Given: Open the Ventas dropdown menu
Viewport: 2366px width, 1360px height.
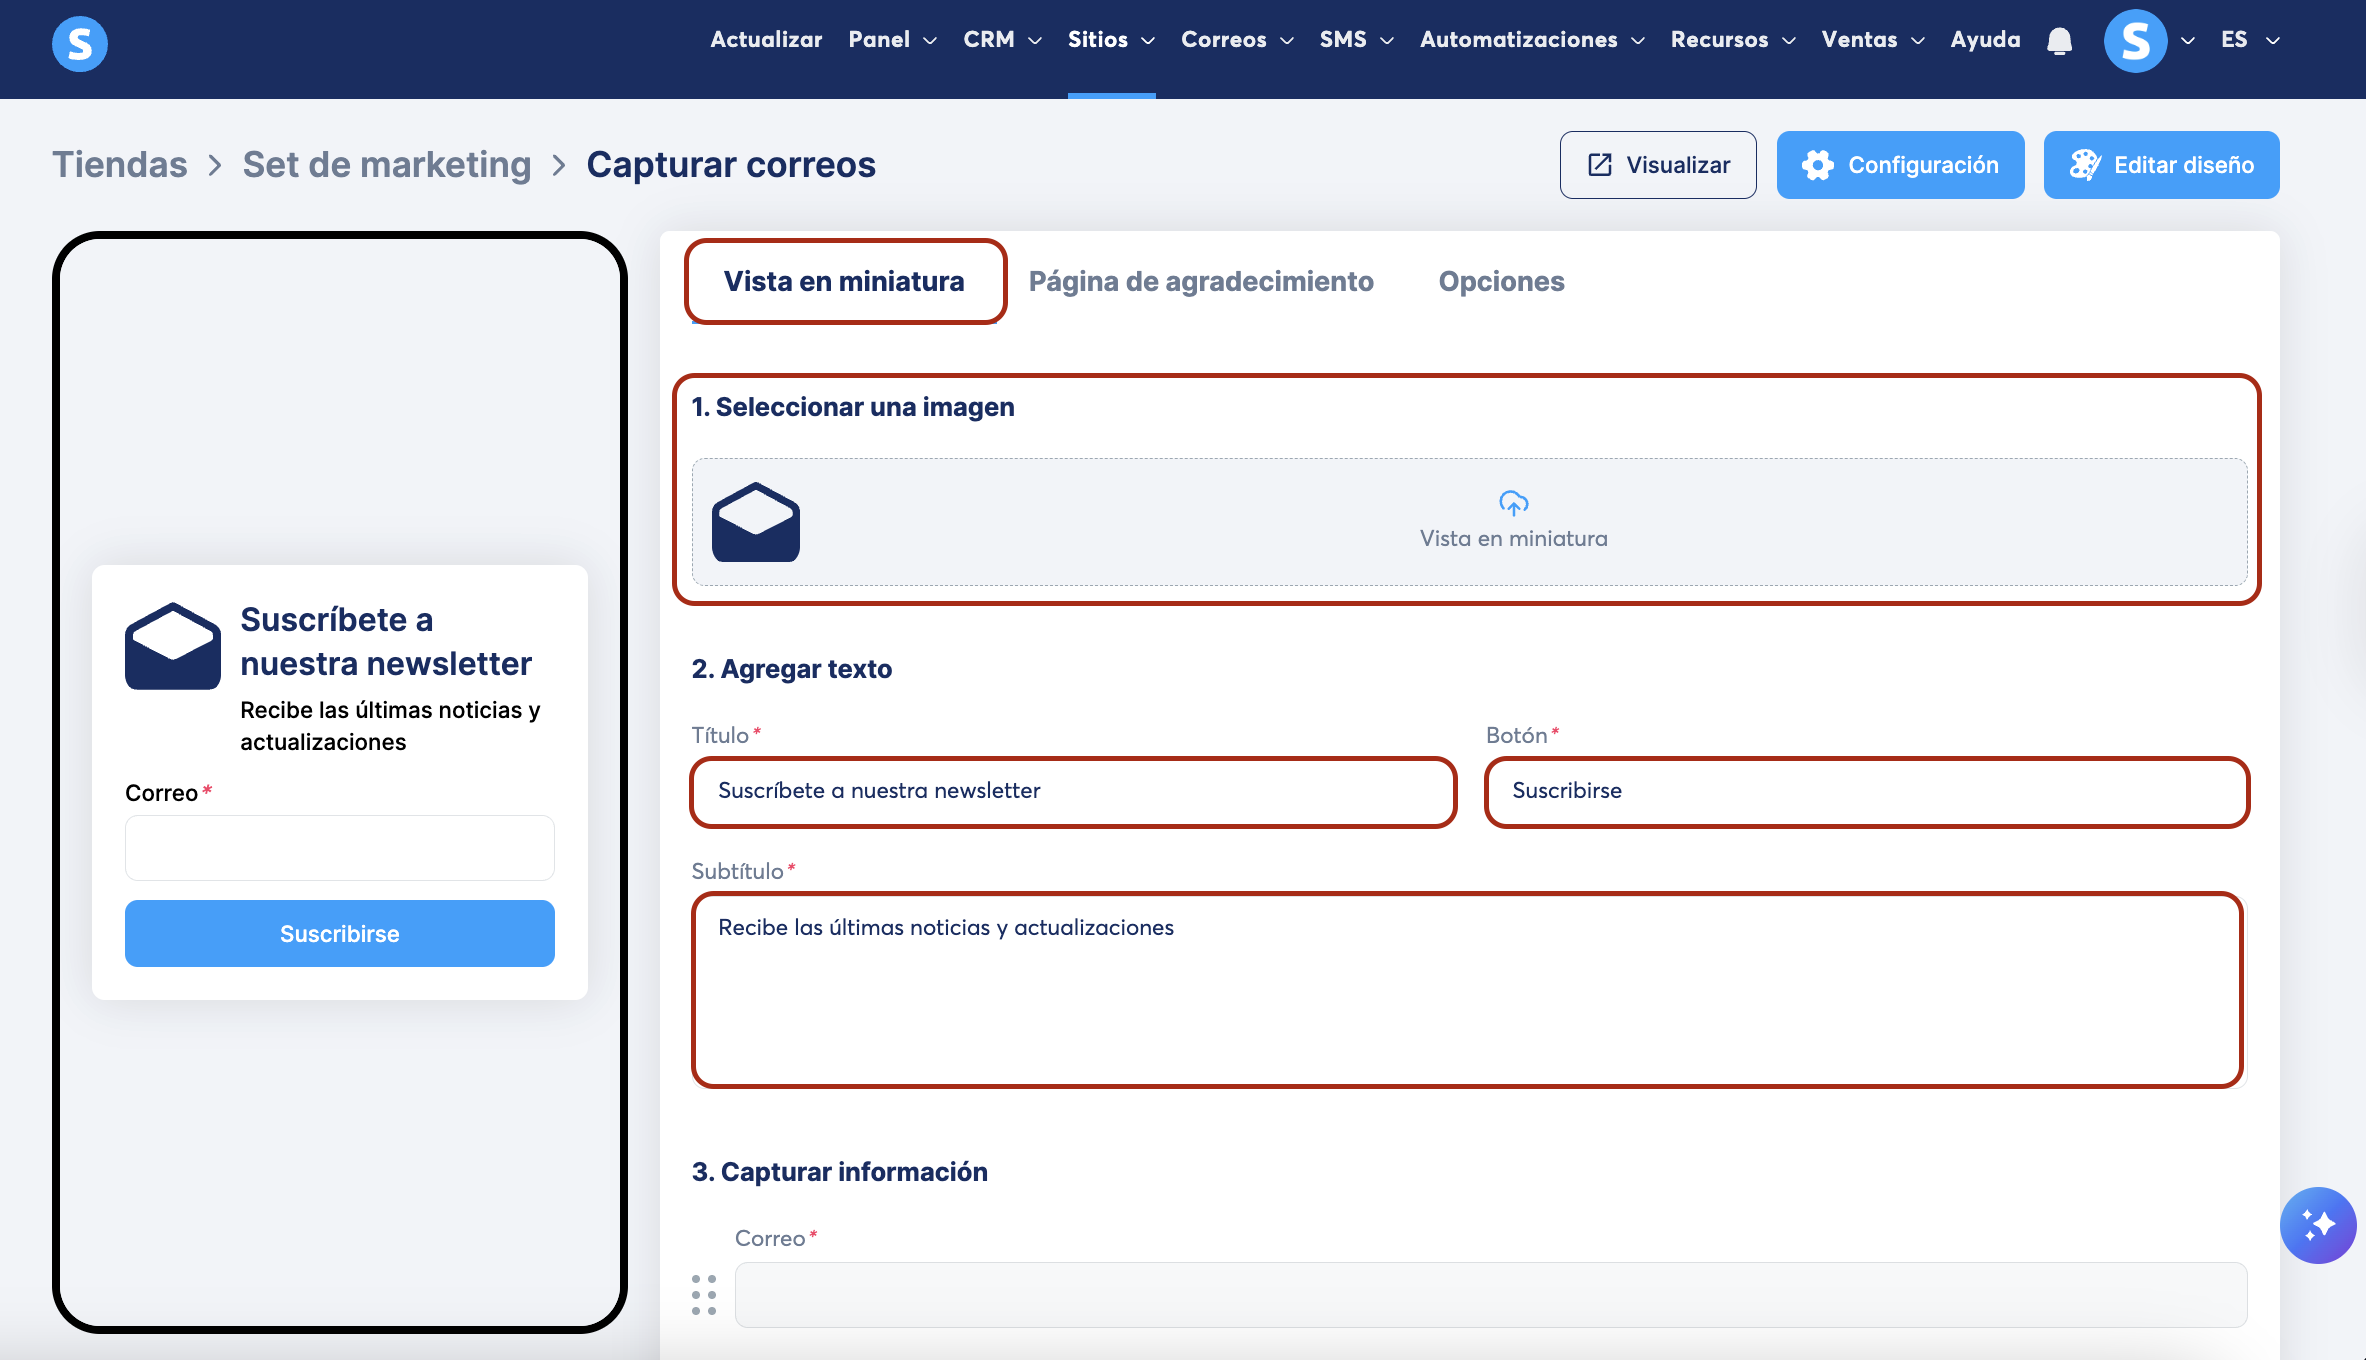Looking at the screenshot, I should 1872,40.
